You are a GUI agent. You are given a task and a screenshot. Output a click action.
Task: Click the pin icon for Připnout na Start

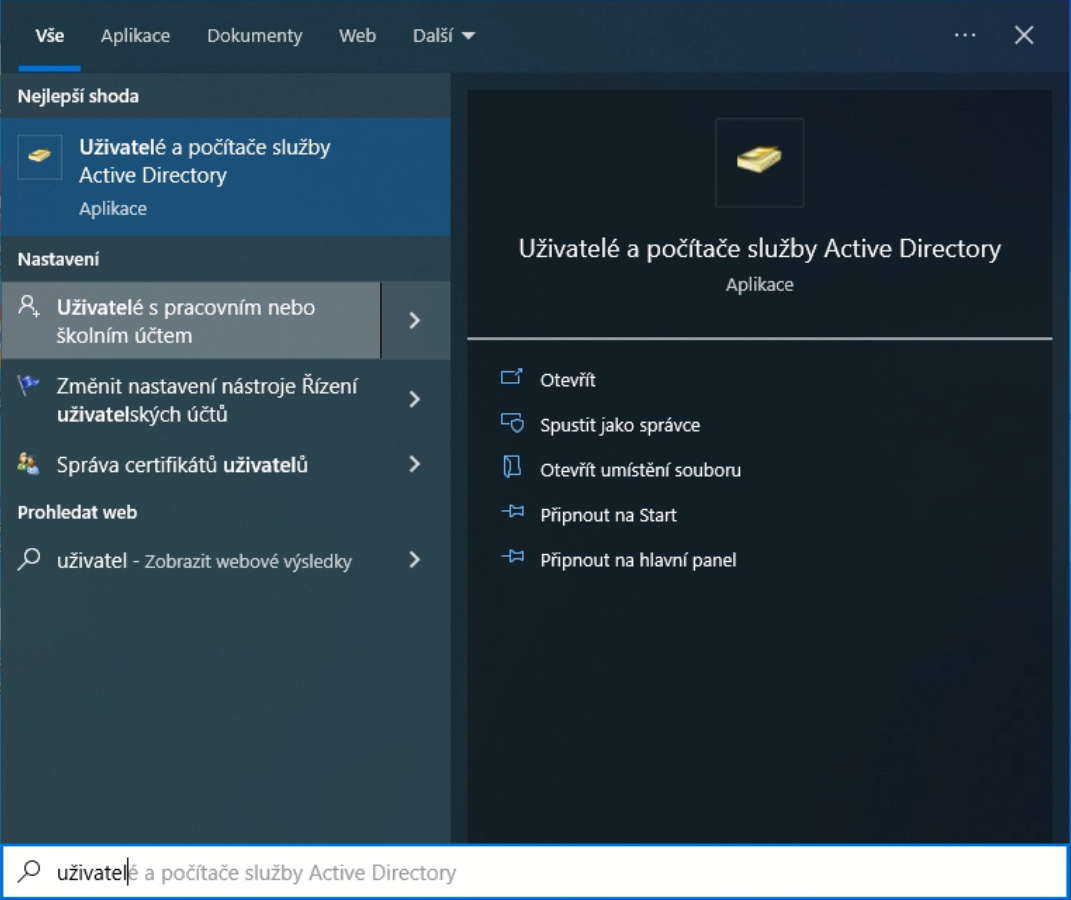[x=513, y=512]
